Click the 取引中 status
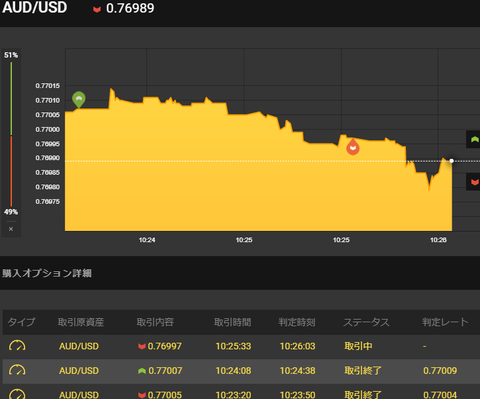Image resolution: width=480 pixels, height=399 pixels. pyautogui.click(x=358, y=346)
